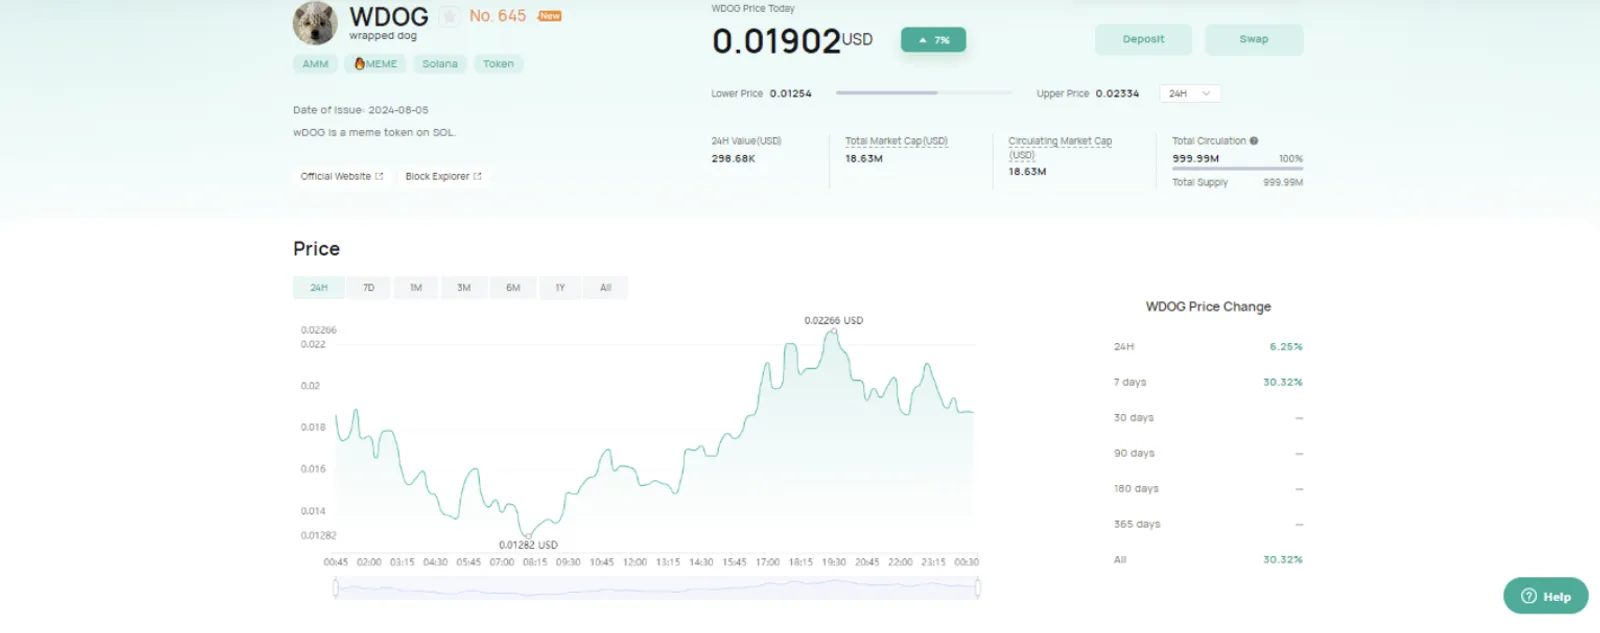Click the WDOG dog avatar image
Screen dimensions: 1600x633
click(x=315, y=22)
